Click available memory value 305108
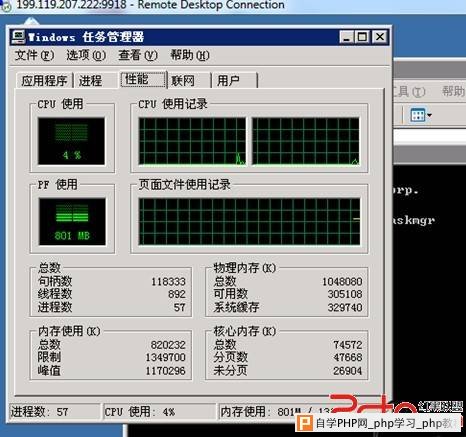Image resolution: width=466 pixels, height=437 pixels. 345,294
